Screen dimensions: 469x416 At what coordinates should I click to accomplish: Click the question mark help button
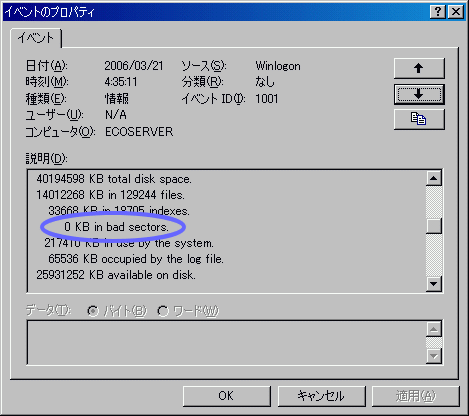pos(438,12)
